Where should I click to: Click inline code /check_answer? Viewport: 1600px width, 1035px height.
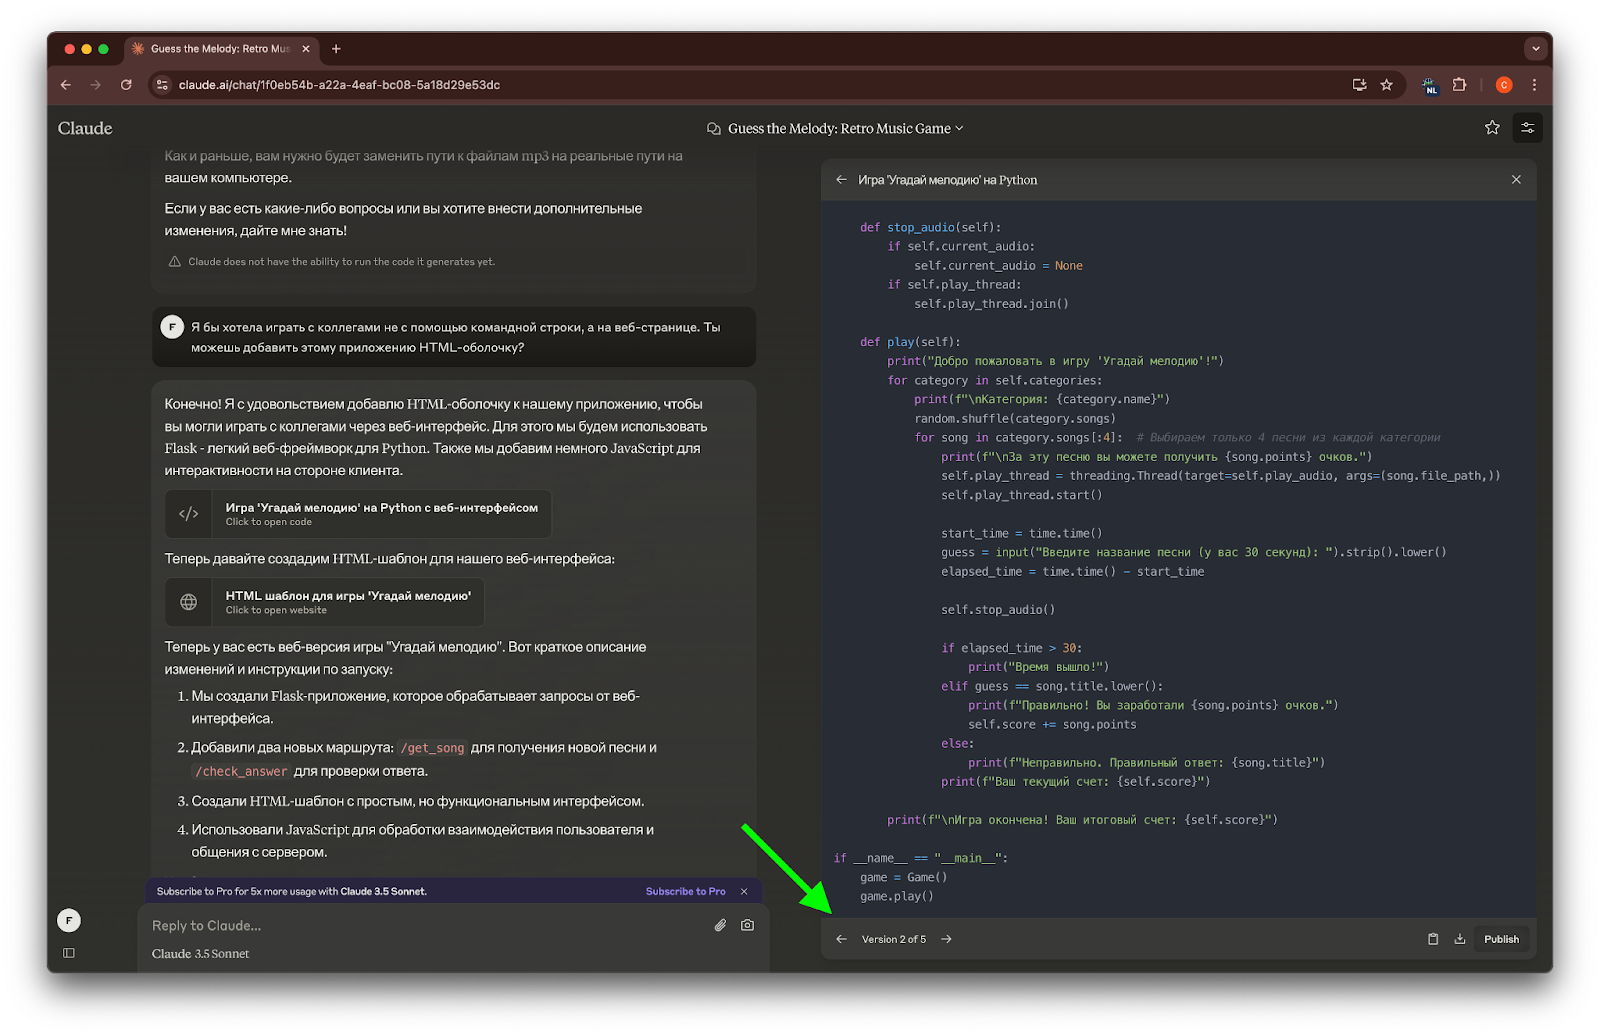click(241, 771)
